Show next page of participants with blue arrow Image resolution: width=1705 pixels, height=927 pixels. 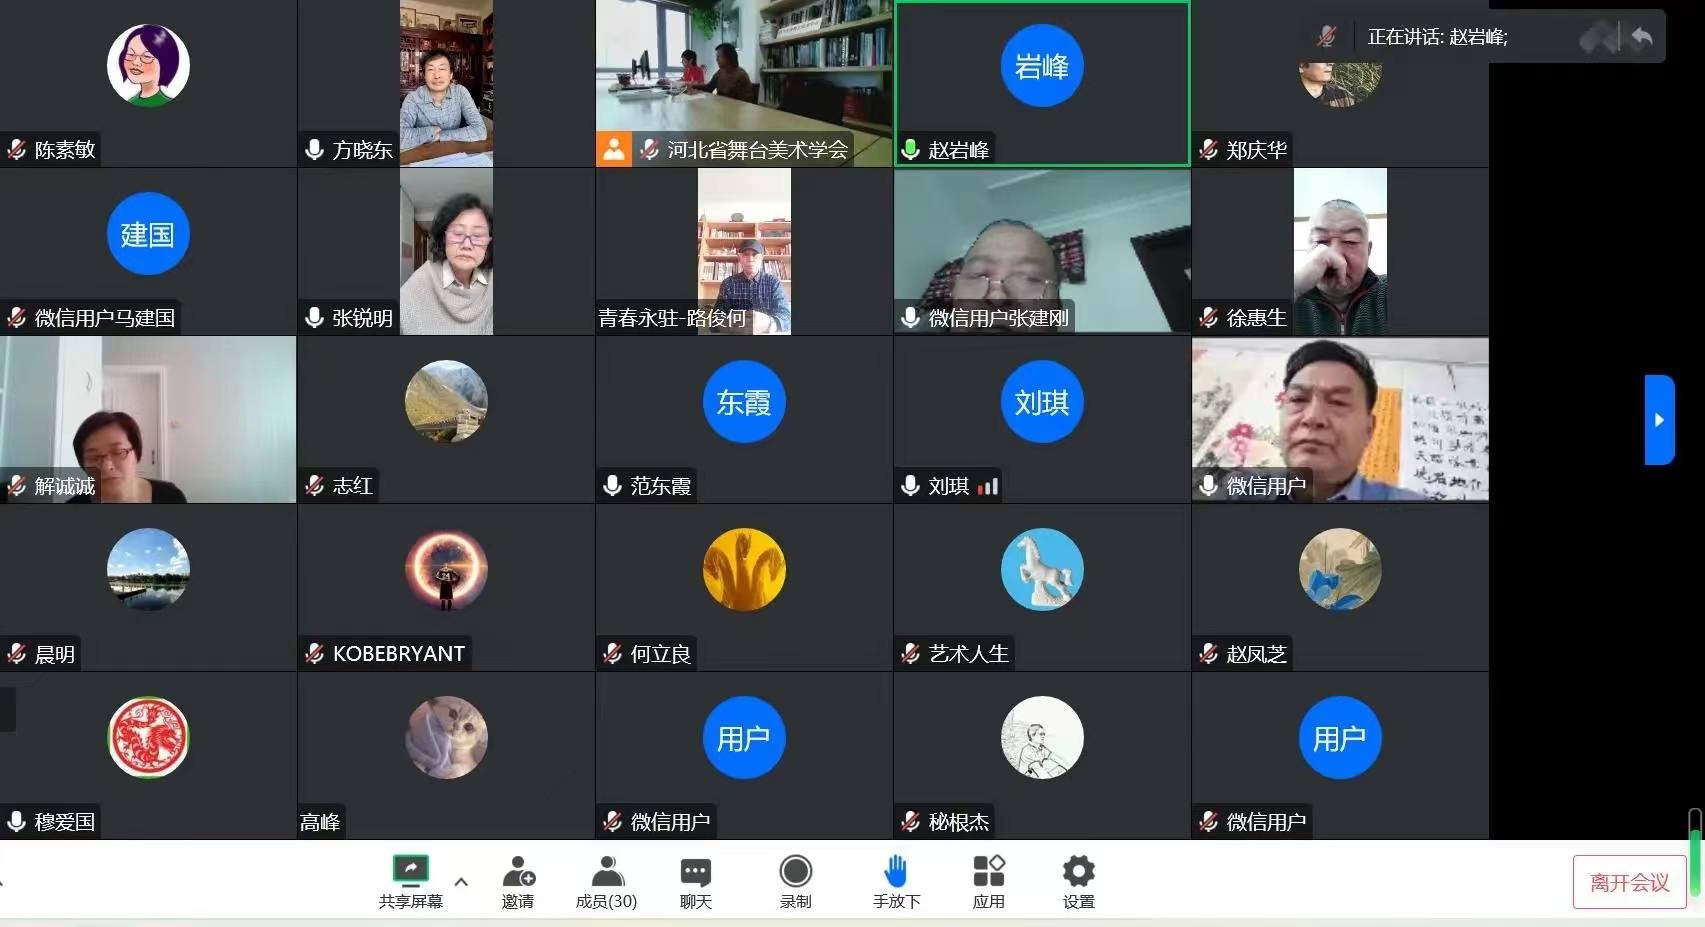pos(1659,420)
